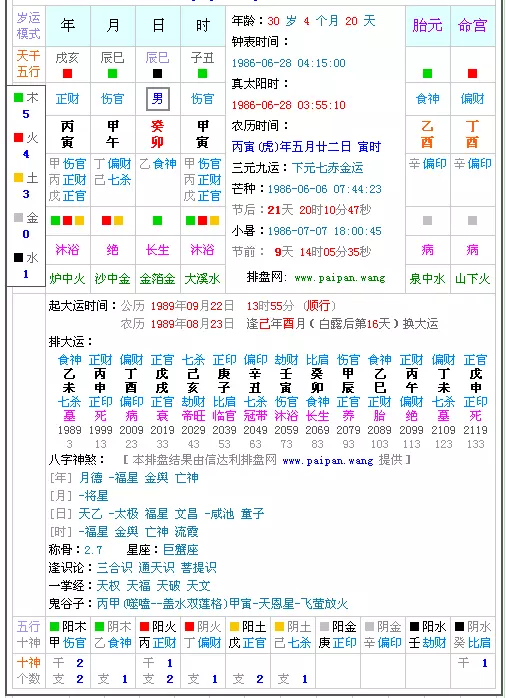
Task: Click the 阴水 cell in bottom table
Action: click(x=473, y=635)
